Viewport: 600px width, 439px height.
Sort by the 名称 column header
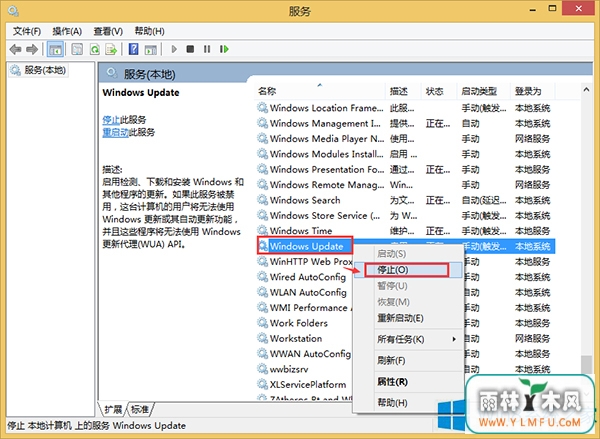point(320,91)
